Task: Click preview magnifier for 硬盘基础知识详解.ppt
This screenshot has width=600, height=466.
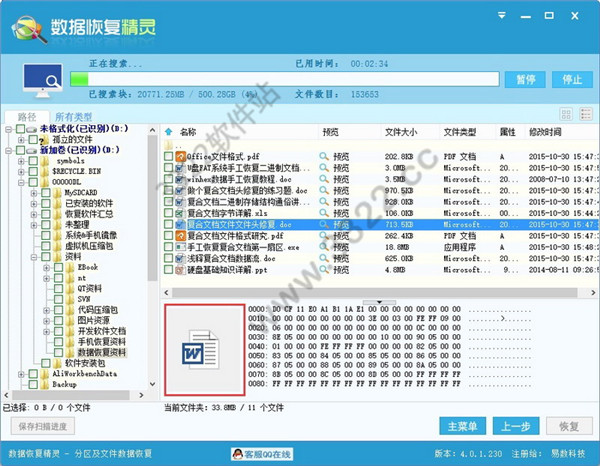Action: (324, 270)
